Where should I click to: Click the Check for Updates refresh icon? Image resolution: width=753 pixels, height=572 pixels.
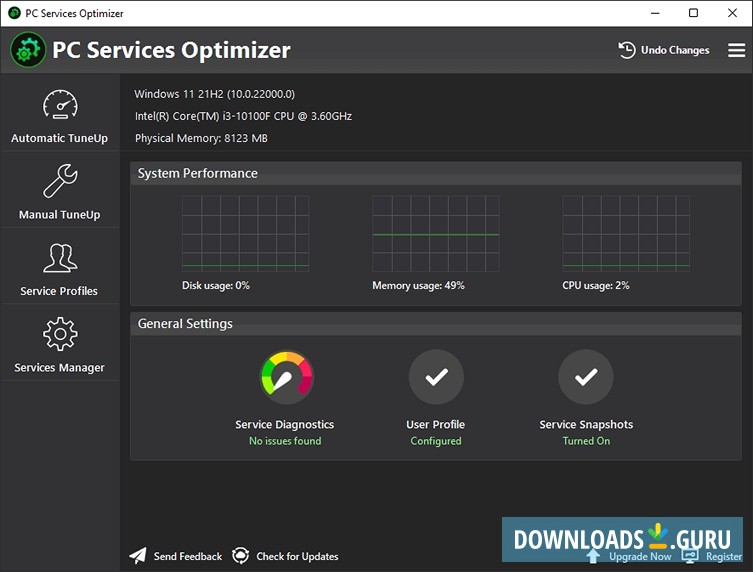click(241, 556)
